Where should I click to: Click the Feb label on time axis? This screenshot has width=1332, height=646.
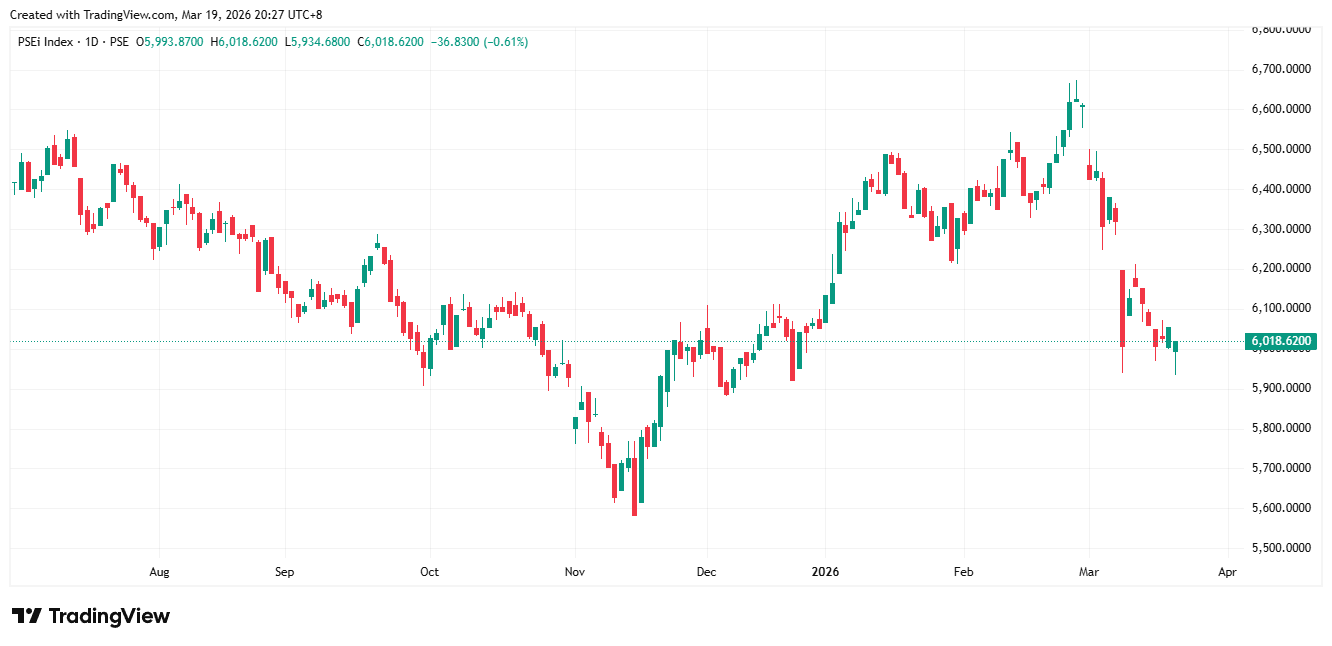[963, 572]
